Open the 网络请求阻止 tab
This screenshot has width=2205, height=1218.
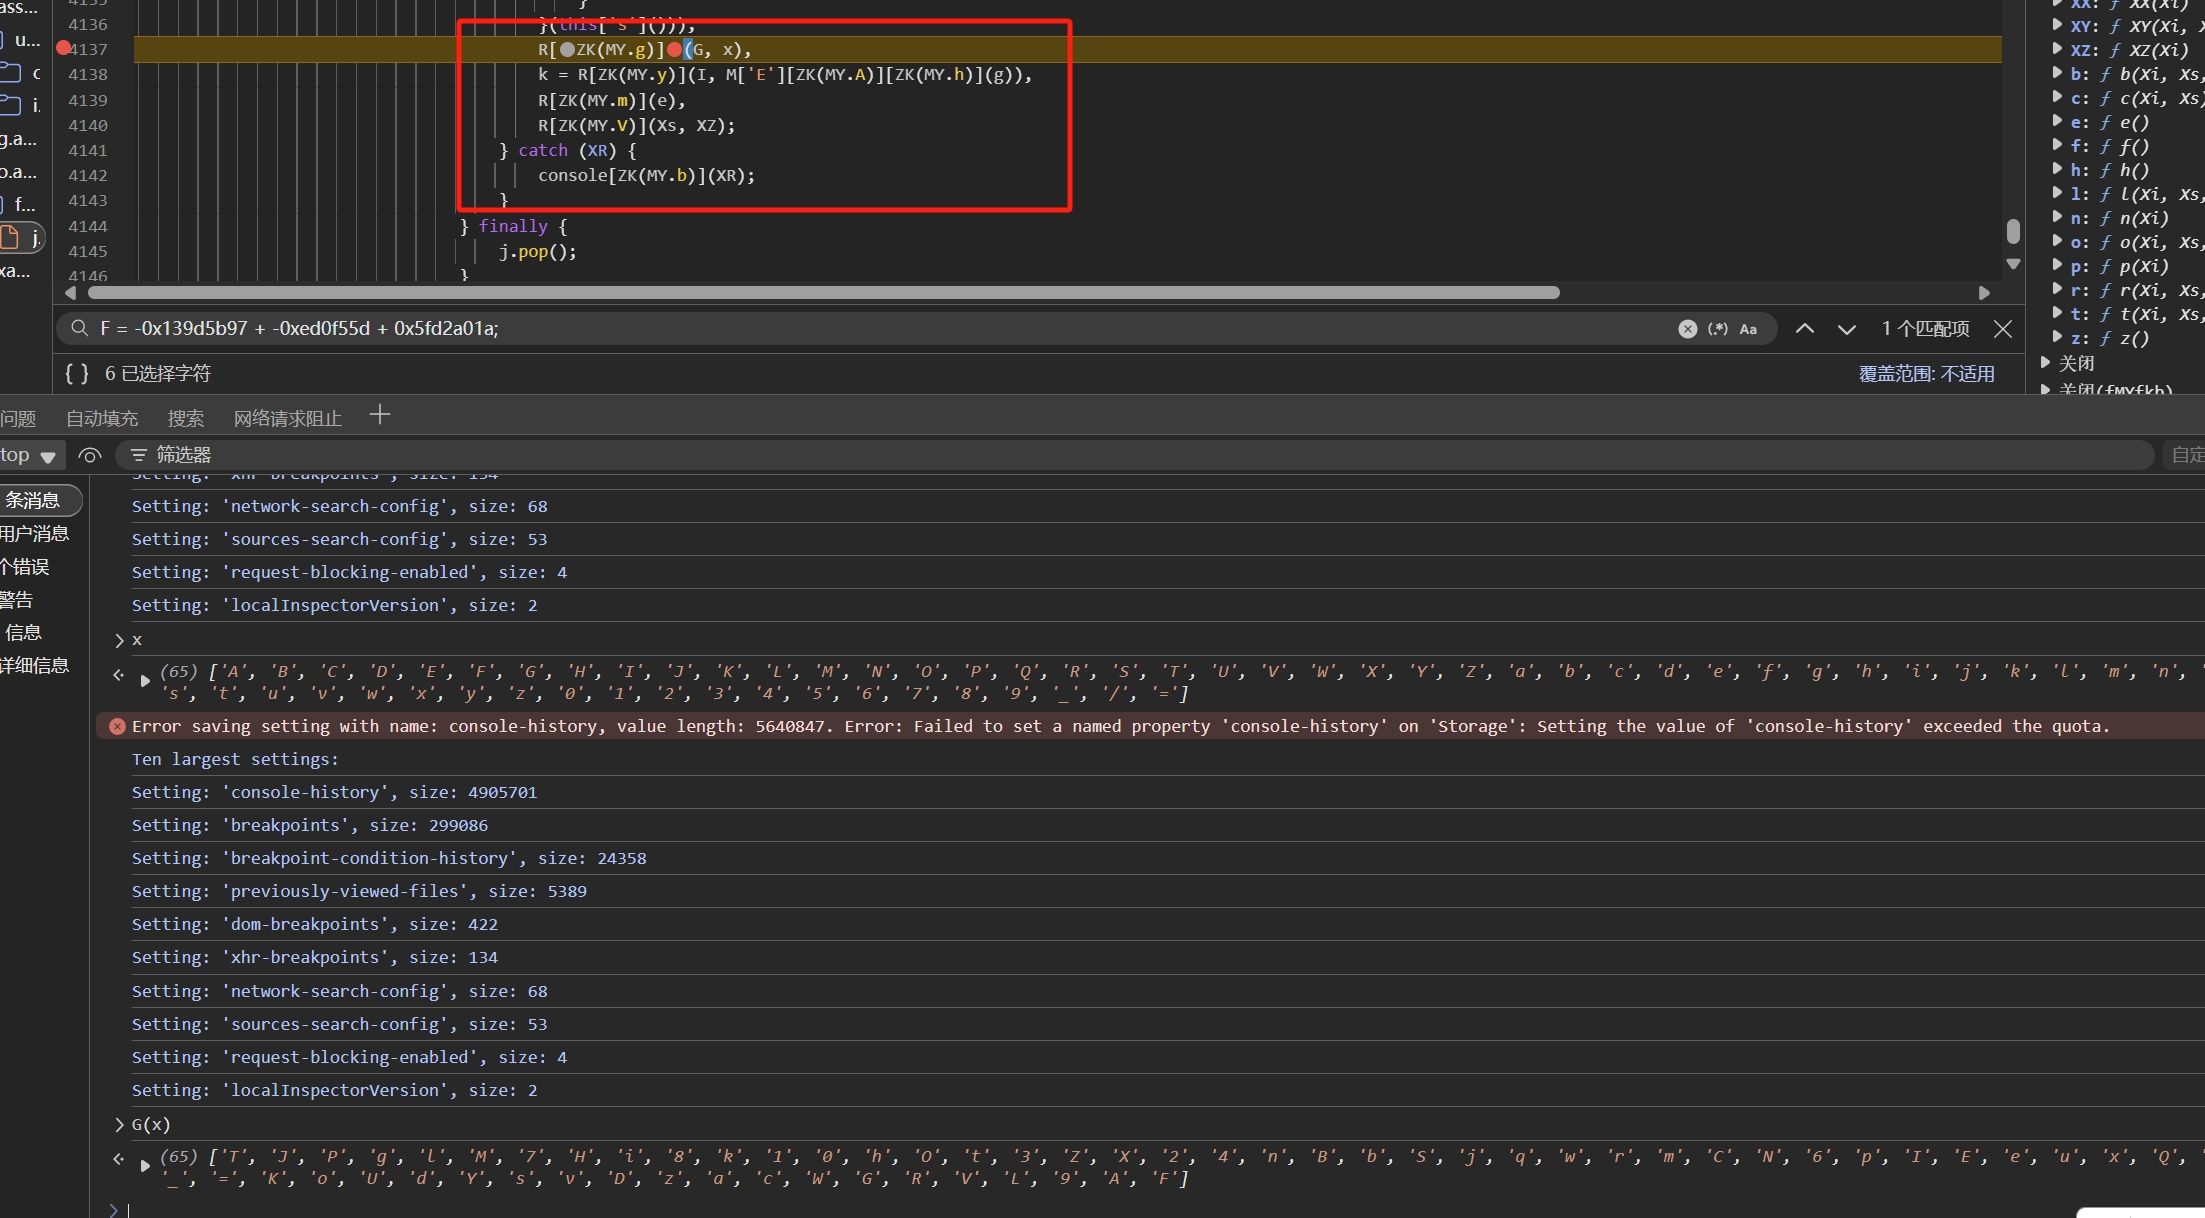pyautogui.click(x=288, y=418)
